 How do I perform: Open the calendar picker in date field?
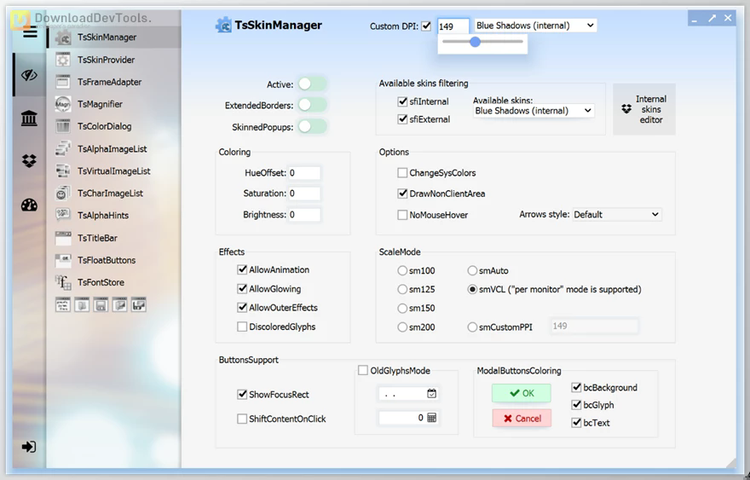pyautogui.click(x=431, y=393)
